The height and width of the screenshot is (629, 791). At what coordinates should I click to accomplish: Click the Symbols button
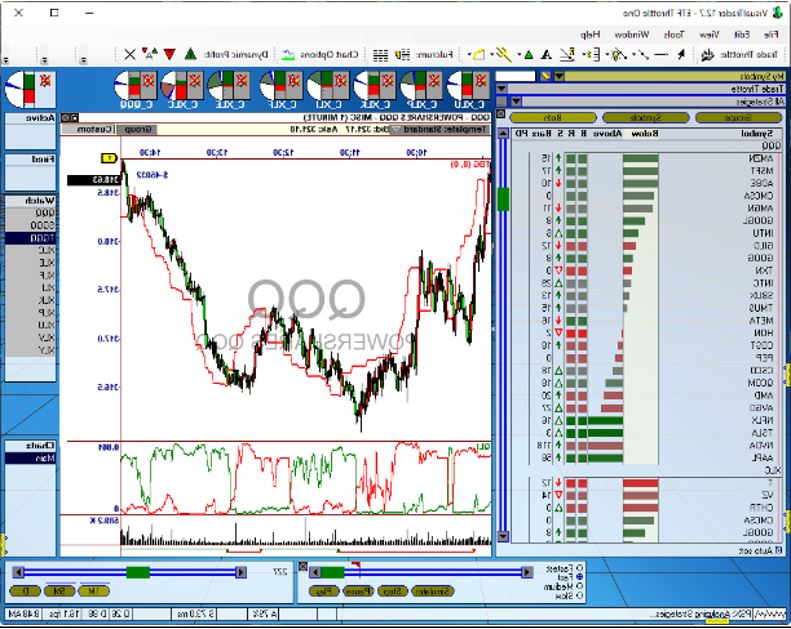pos(645,118)
